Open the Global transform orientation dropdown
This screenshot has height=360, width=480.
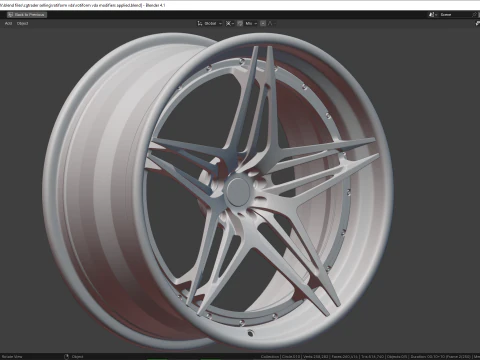[210, 23]
